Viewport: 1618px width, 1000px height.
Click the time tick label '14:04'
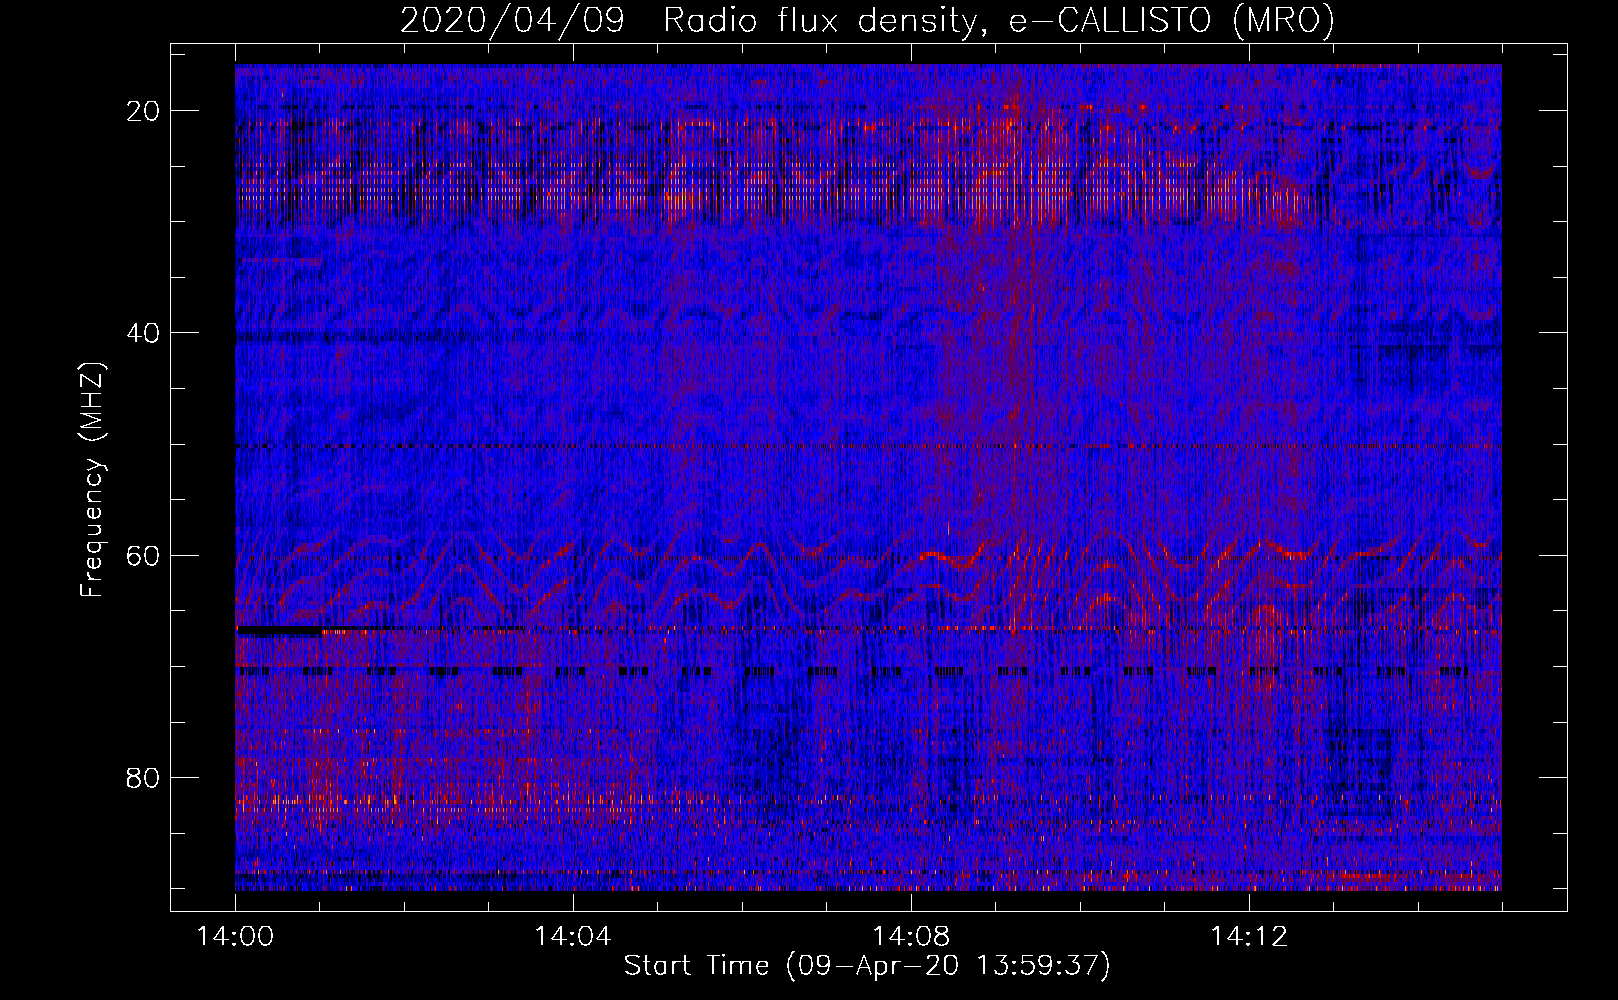[x=573, y=936]
